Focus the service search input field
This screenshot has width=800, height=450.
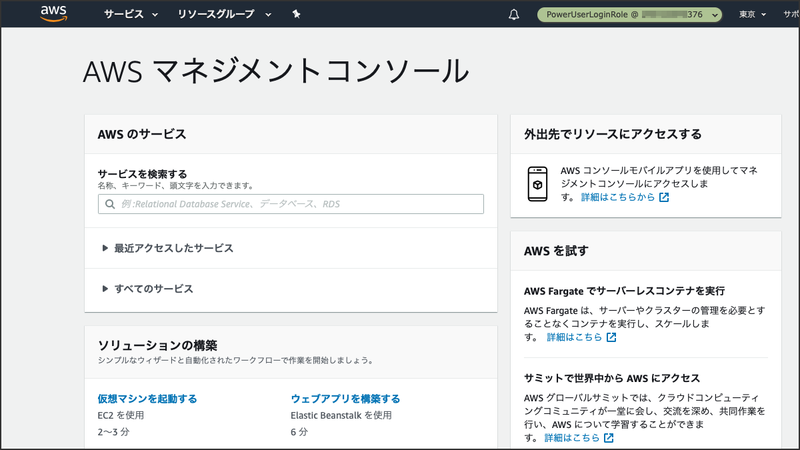pos(291,204)
